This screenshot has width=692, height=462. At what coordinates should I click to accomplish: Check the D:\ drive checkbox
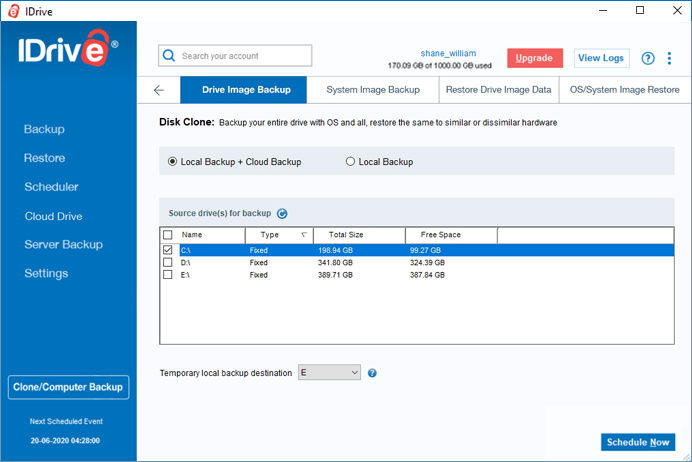click(168, 263)
